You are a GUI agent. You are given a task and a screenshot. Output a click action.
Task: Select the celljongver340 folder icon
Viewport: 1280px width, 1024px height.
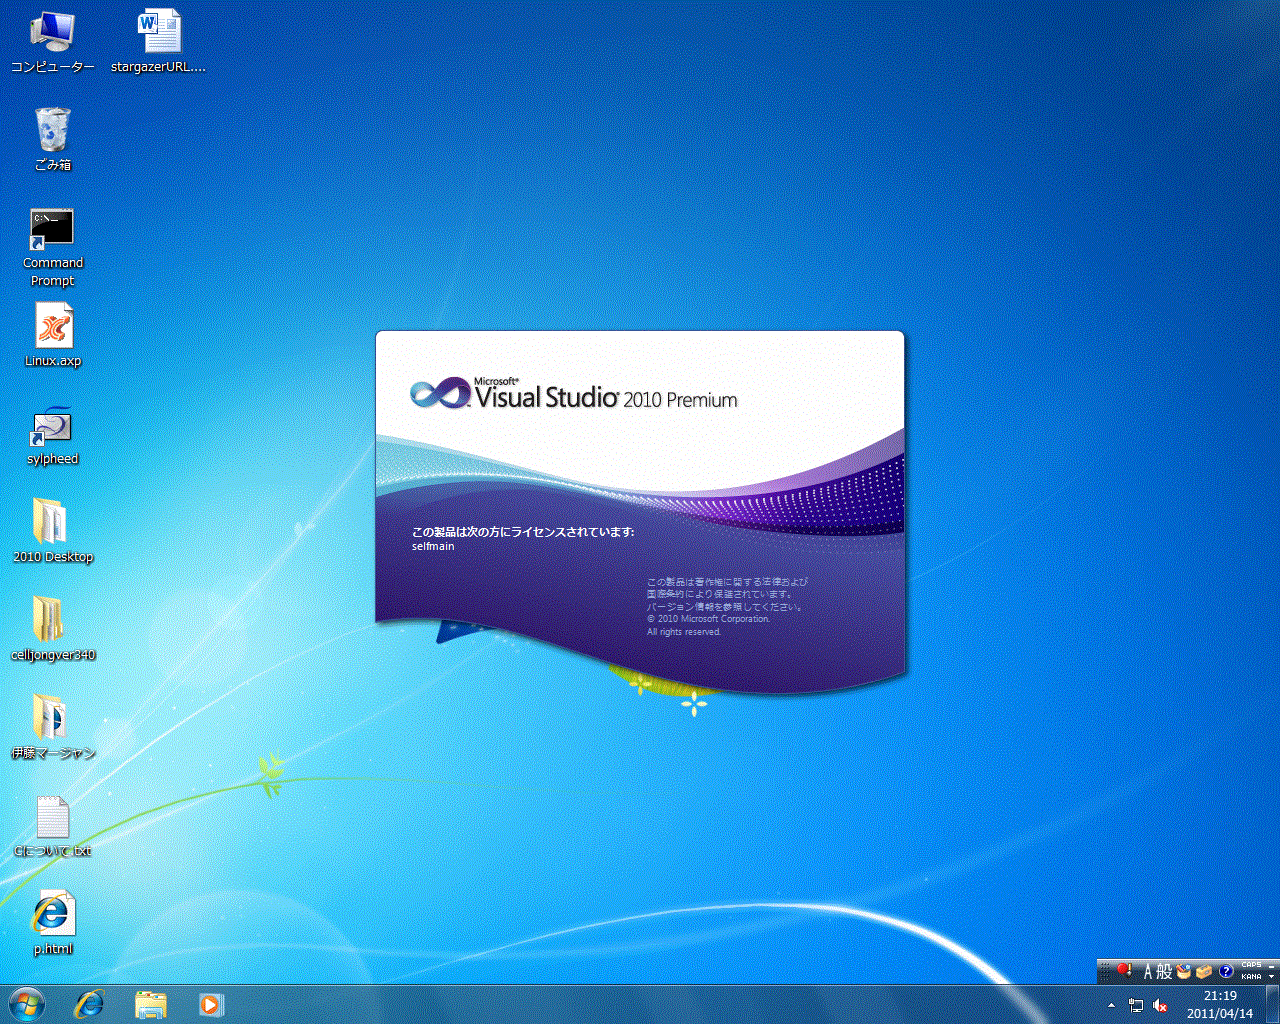[53, 629]
